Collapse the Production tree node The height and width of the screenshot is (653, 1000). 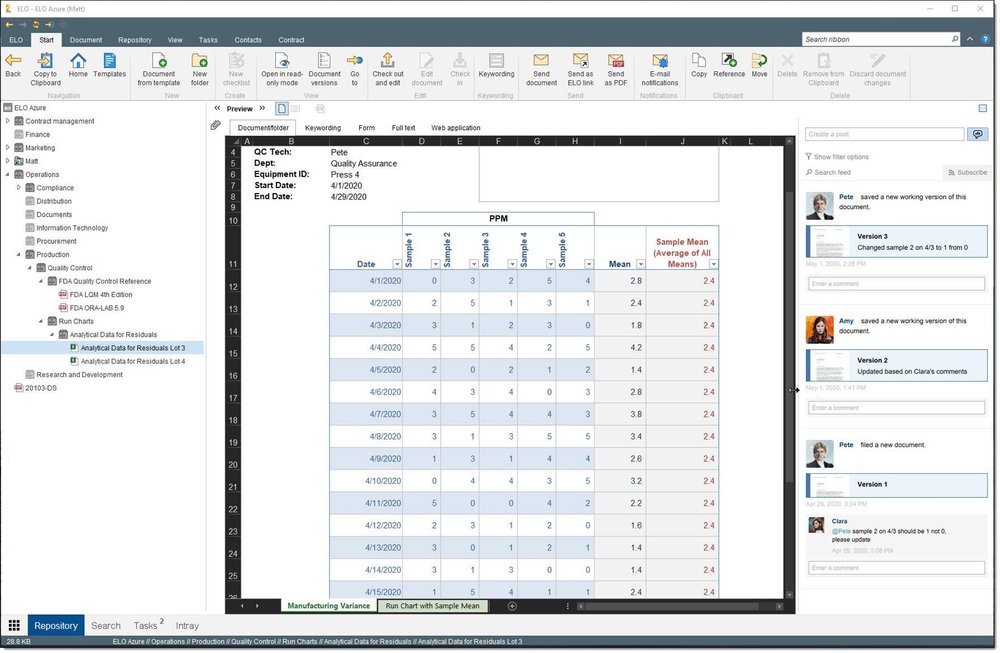click(x=18, y=254)
